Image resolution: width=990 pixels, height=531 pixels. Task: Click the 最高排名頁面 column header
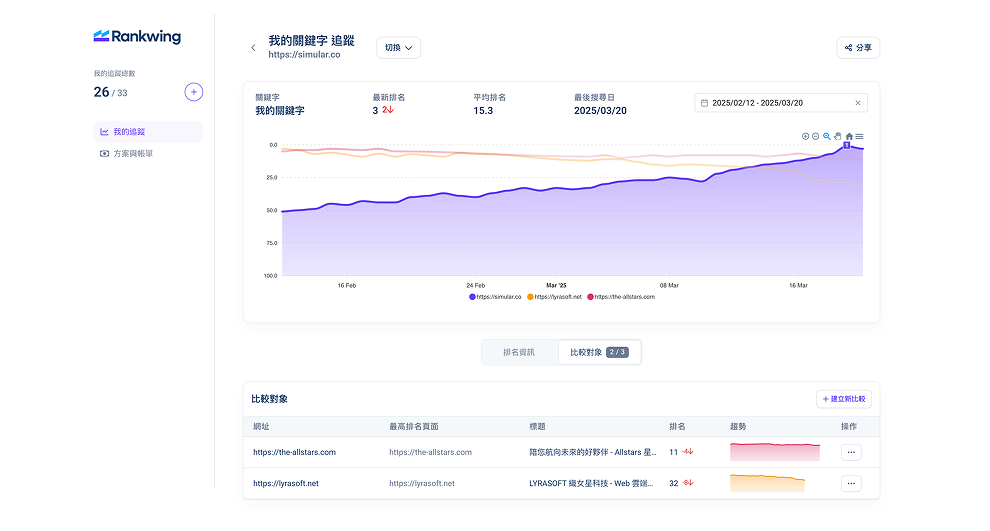[414, 427]
